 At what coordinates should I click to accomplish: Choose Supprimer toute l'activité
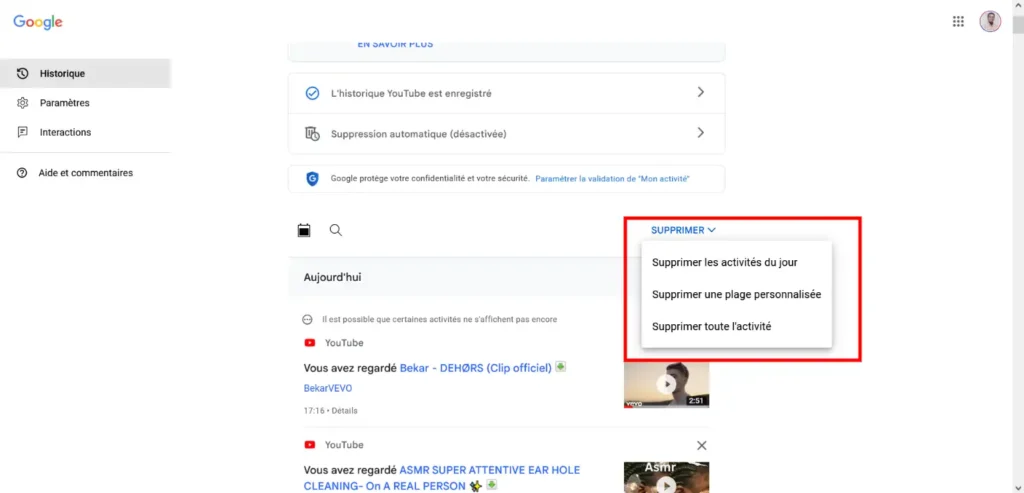click(737, 326)
